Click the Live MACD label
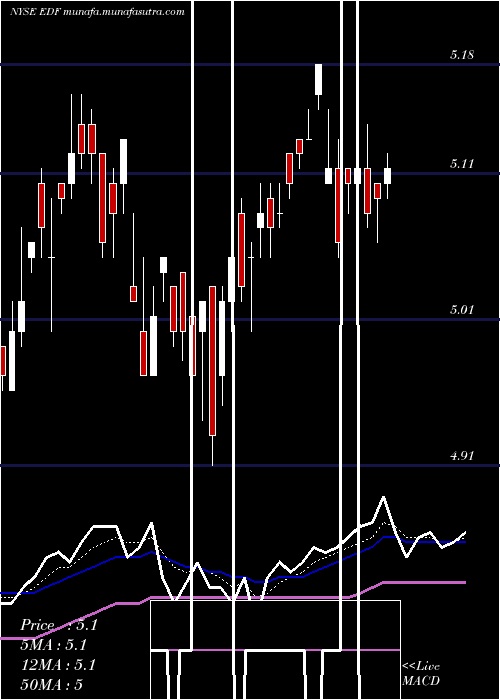Viewport: 500px width, 700px height. [421, 673]
